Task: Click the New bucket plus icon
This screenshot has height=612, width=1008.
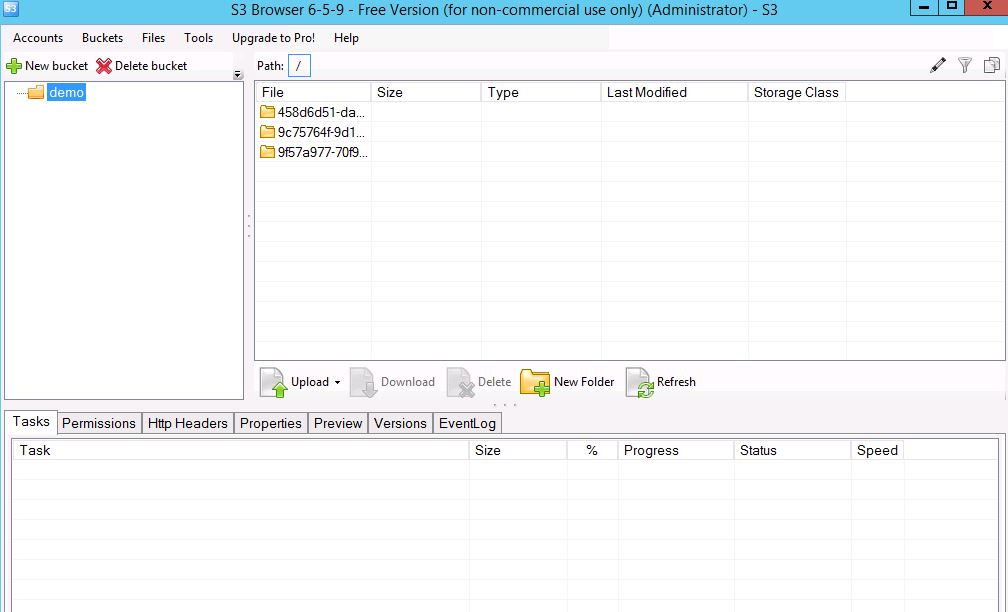Action: coord(14,66)
